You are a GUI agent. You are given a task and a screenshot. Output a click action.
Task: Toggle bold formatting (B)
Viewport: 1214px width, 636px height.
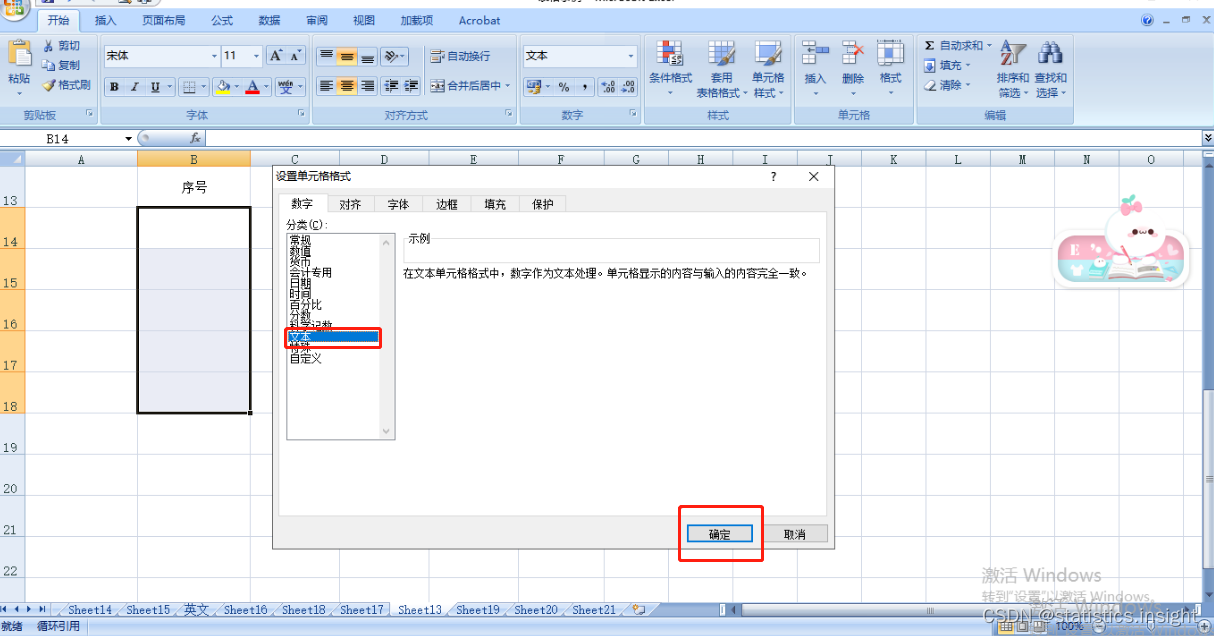point(115,87)
